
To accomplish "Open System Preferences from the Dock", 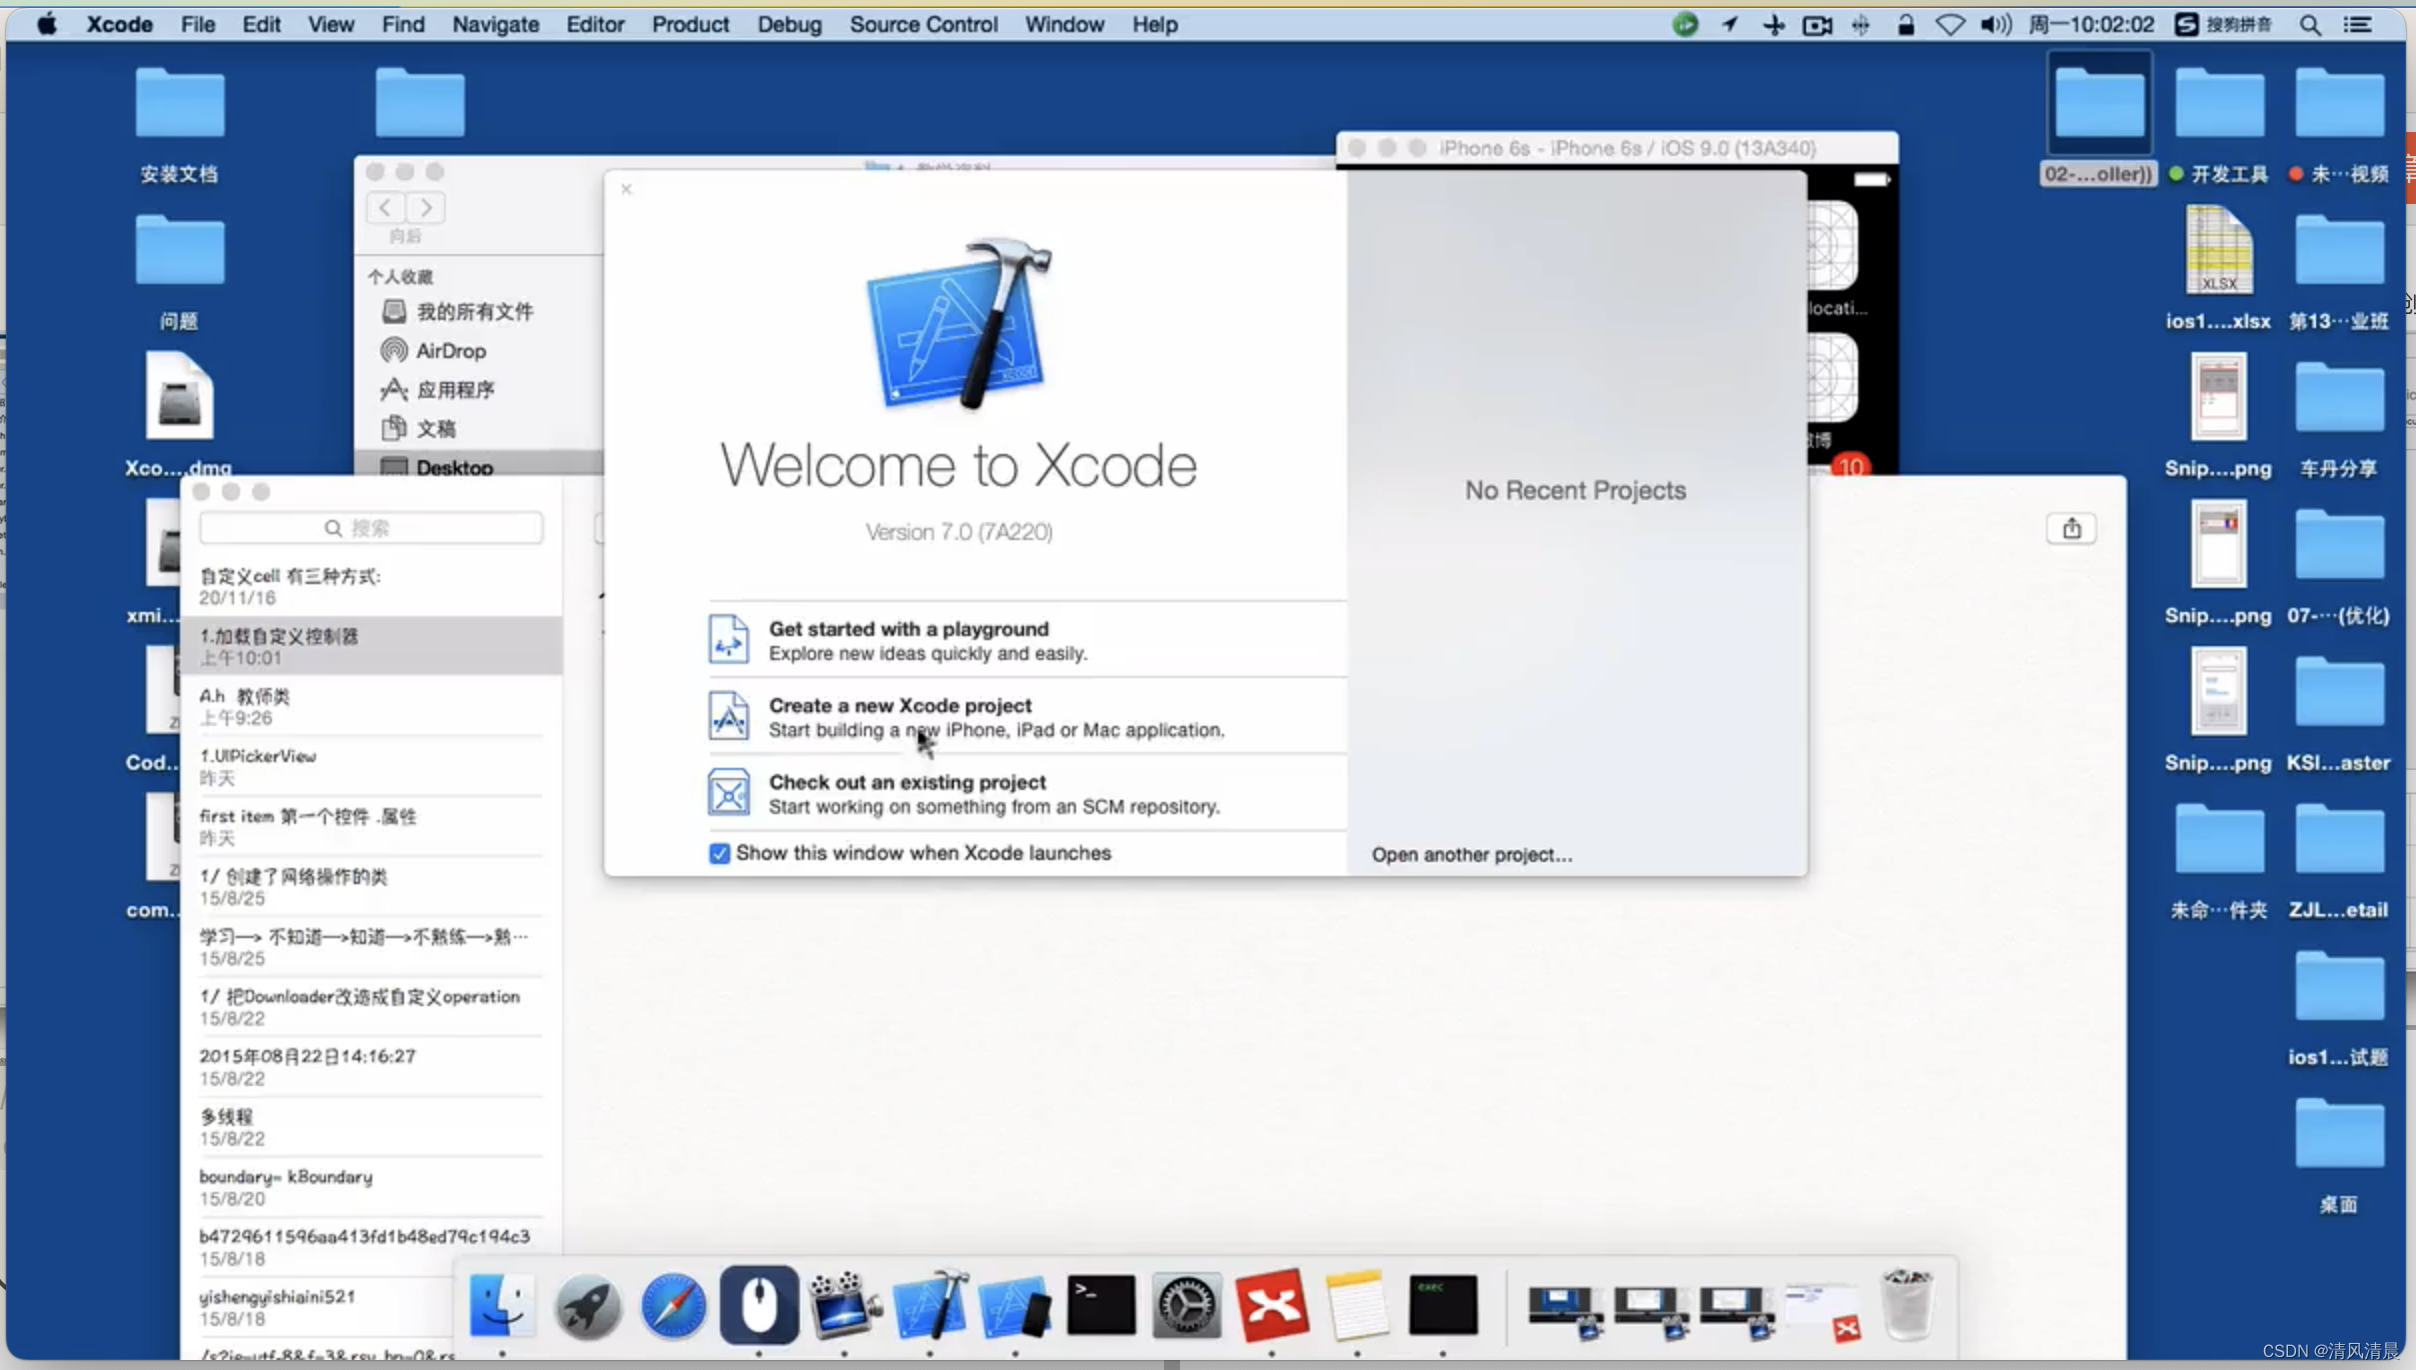I will click(1186, 1305).
